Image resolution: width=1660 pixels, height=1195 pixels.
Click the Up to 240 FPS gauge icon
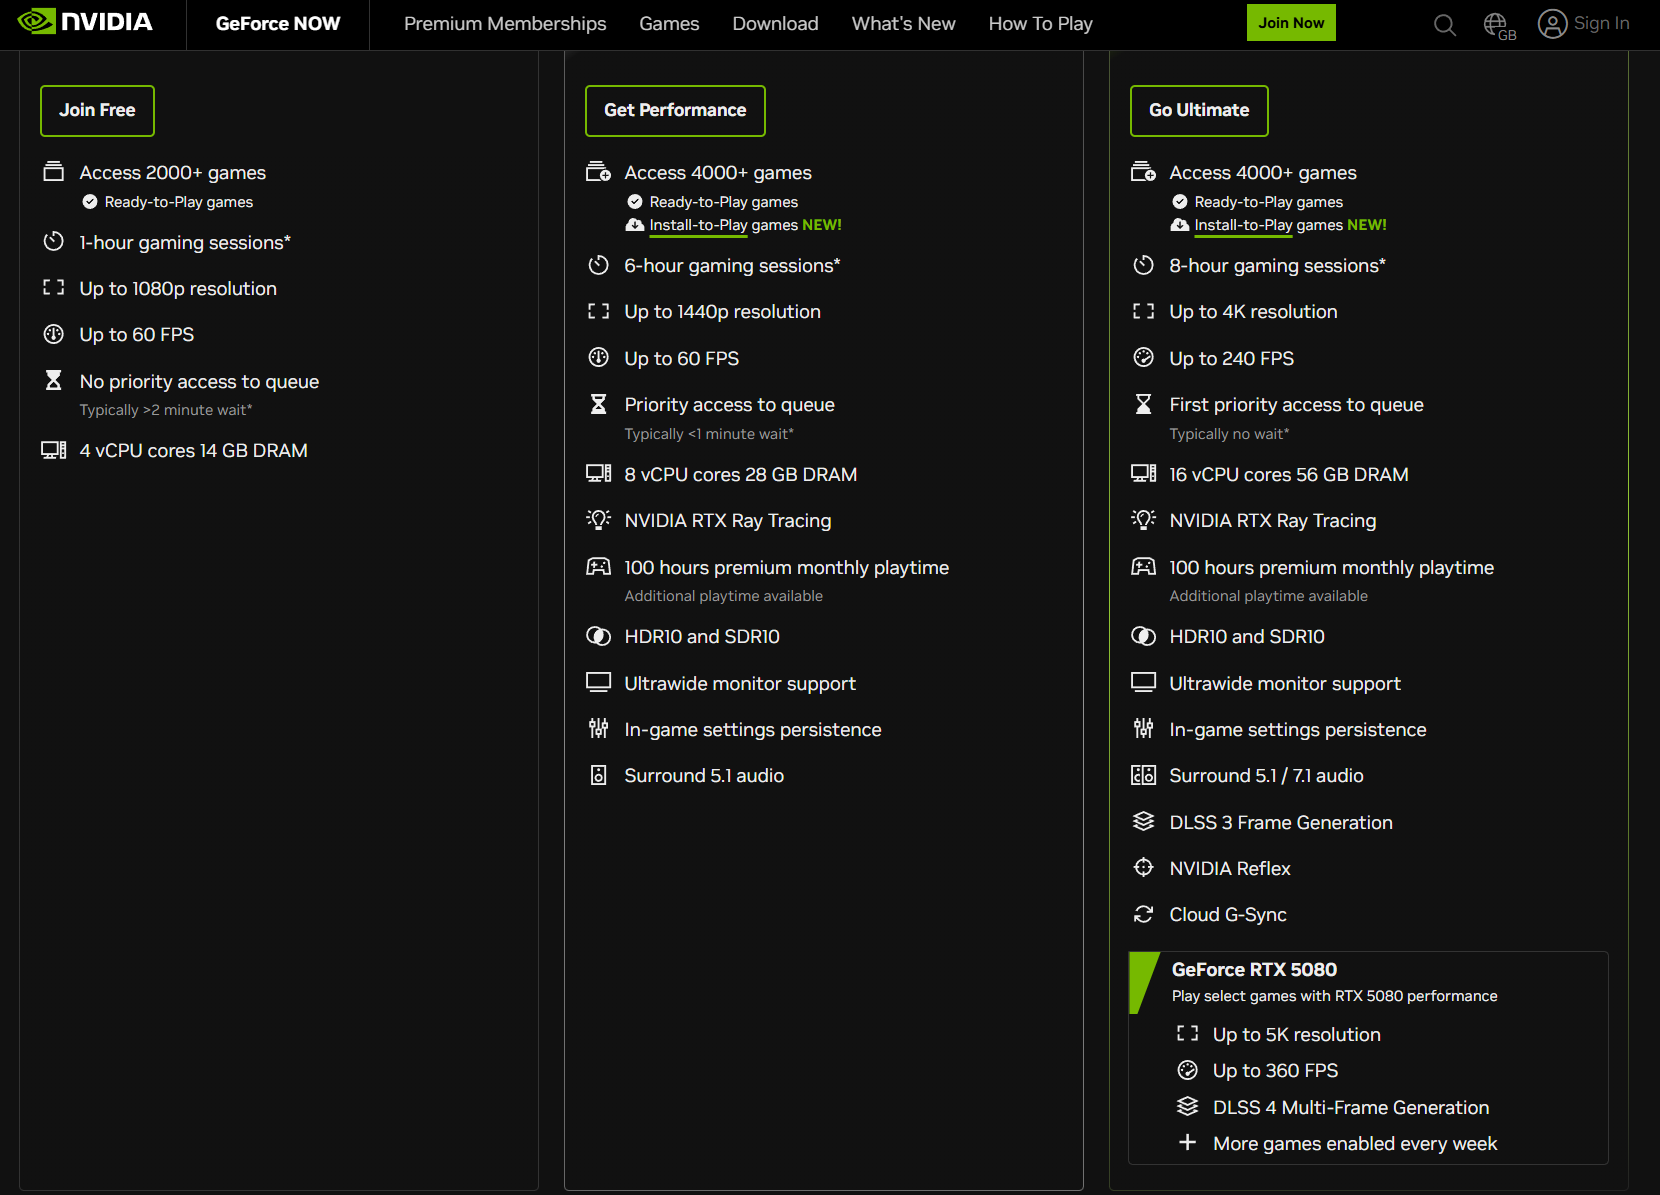point(1144,358)
